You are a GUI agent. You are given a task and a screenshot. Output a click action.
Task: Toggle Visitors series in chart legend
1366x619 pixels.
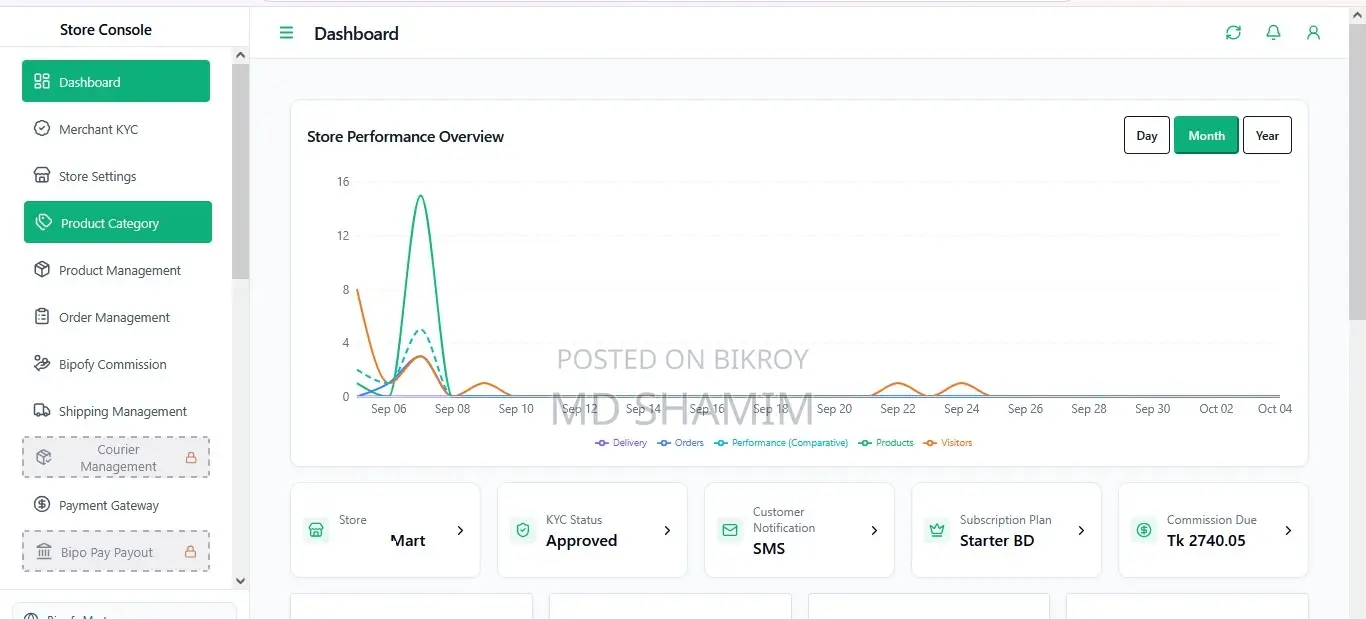point(948,442)
